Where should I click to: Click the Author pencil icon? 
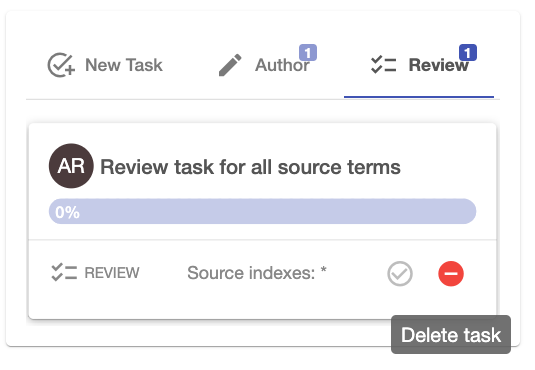tap(230, 65)
